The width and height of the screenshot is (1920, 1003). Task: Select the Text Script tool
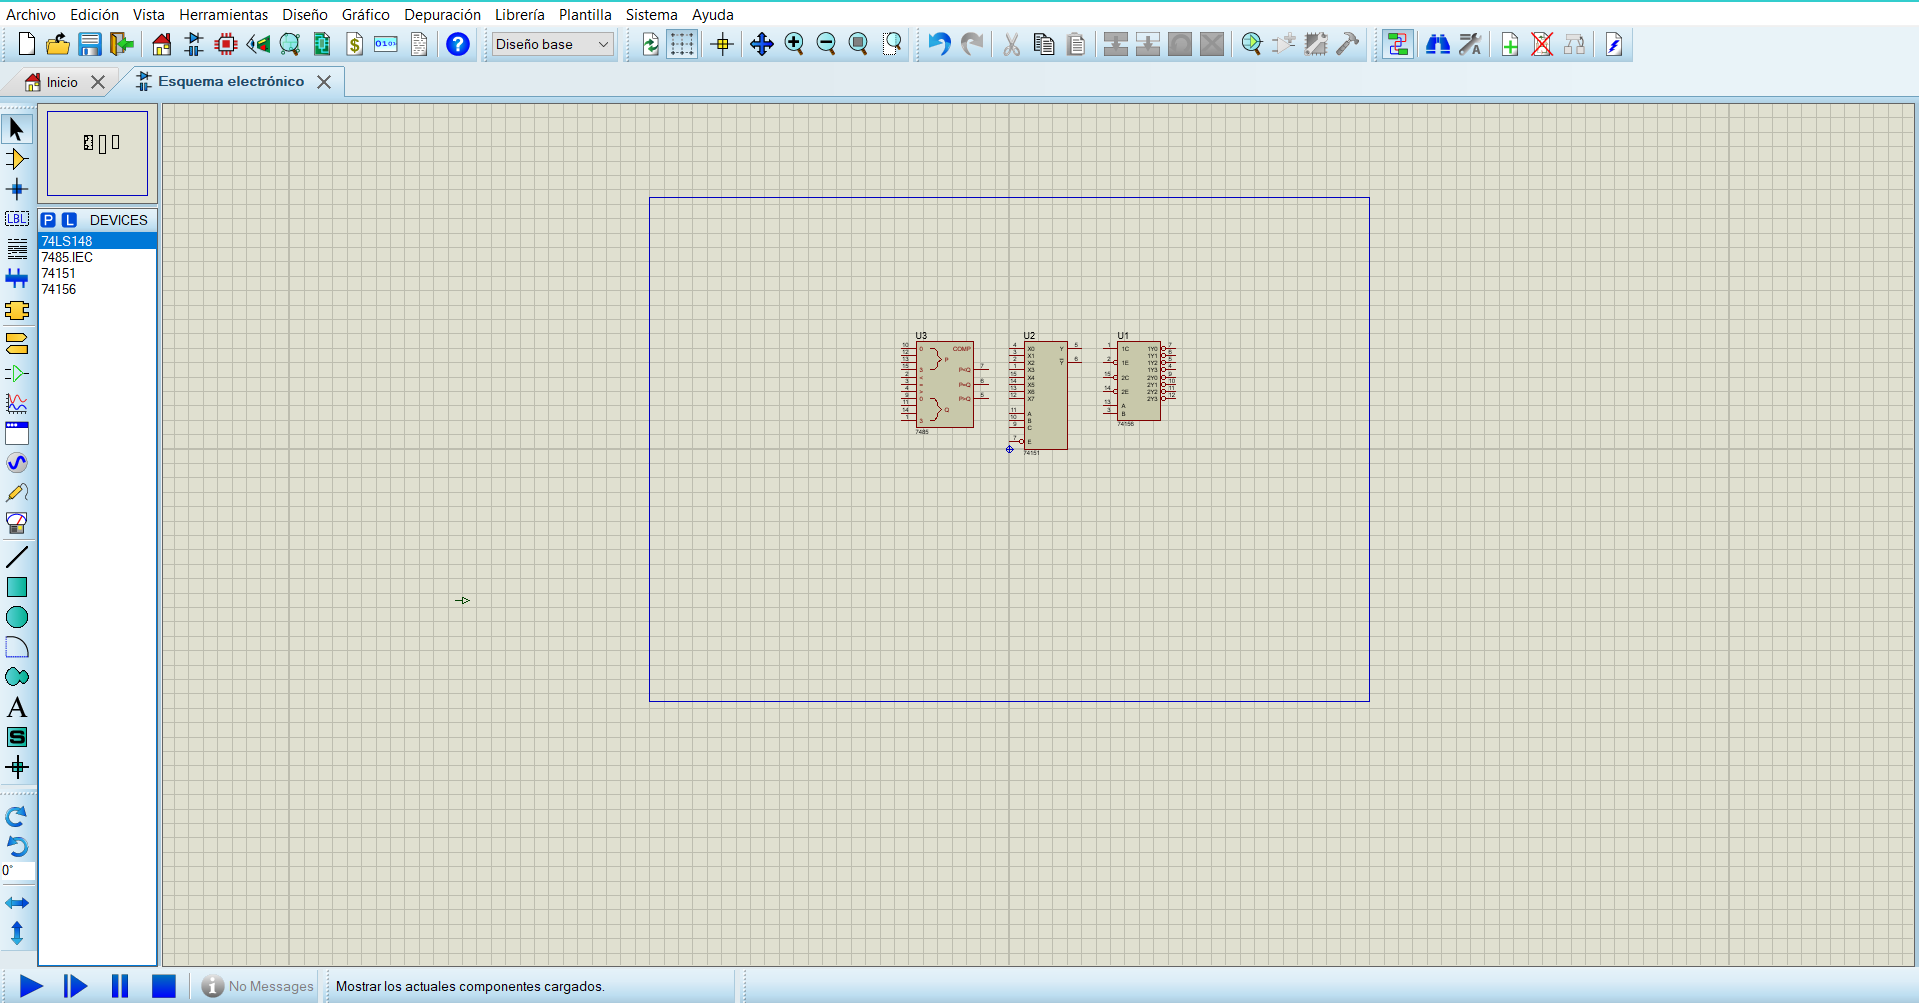[17, 249]
